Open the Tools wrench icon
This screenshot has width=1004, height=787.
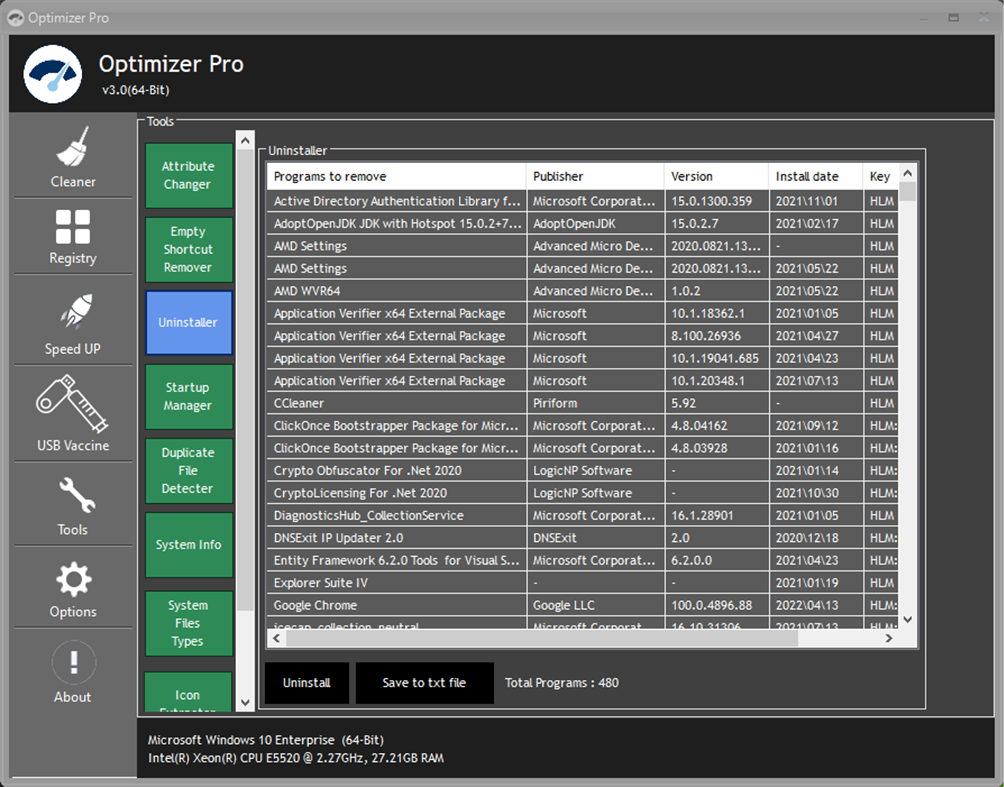pyautogui.click(x=77, y=496)
